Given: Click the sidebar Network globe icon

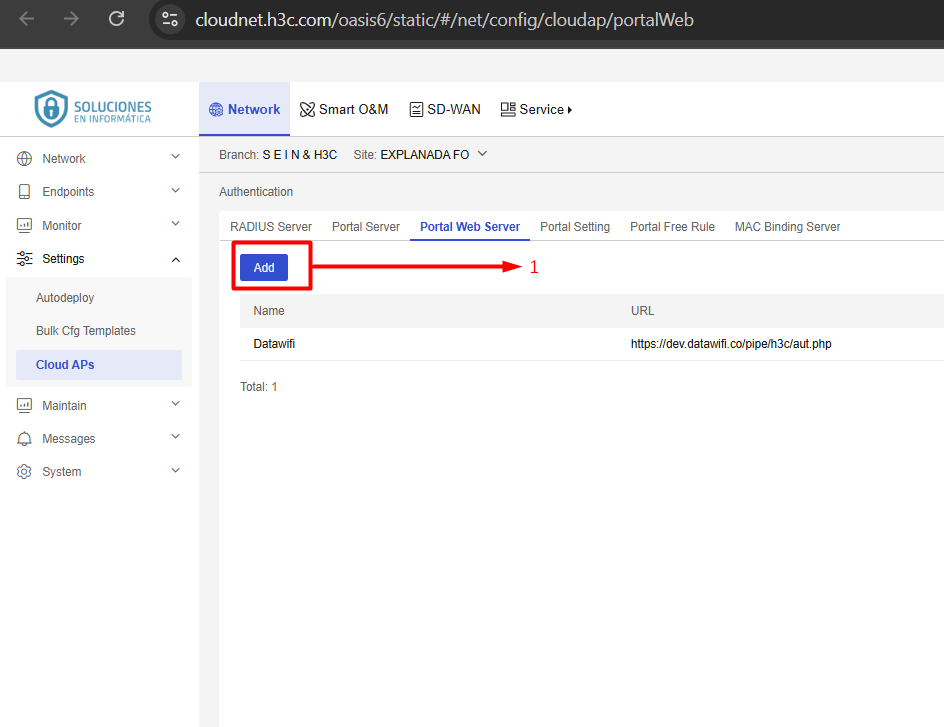Looking at the screenshot, I should tap(24, 159).
